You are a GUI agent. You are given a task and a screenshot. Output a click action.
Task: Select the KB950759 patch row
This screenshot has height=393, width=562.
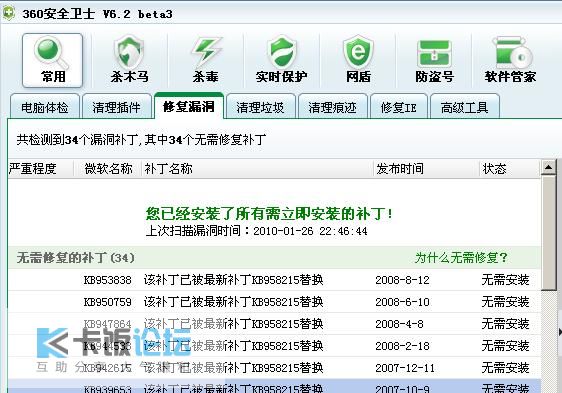[x=274, y=302]
